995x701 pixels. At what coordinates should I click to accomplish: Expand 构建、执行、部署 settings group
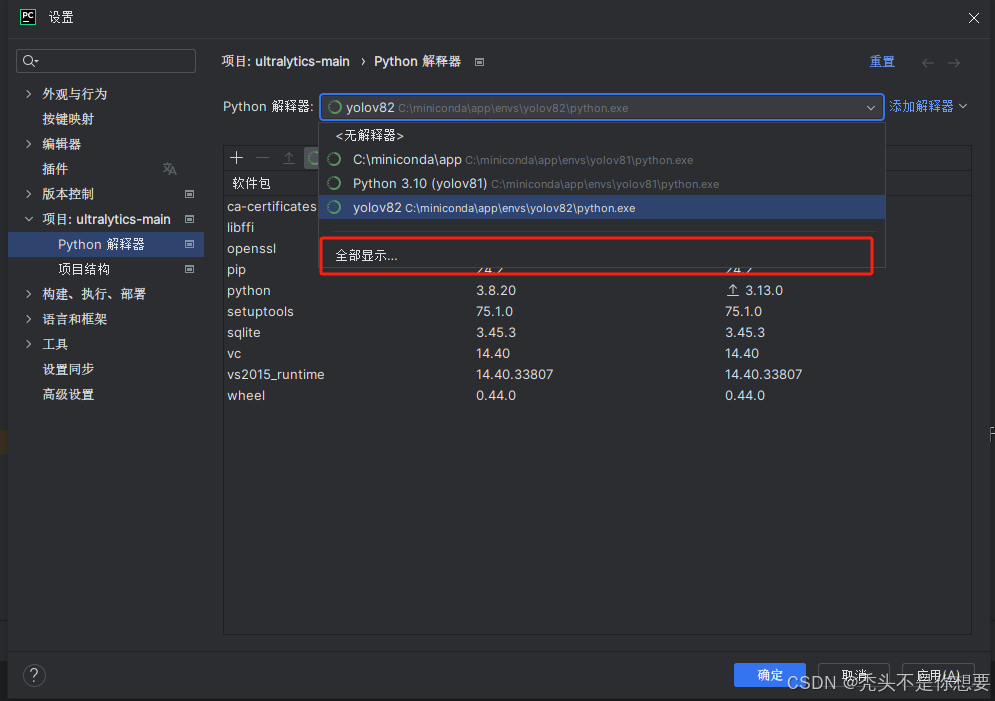point(29,294)
